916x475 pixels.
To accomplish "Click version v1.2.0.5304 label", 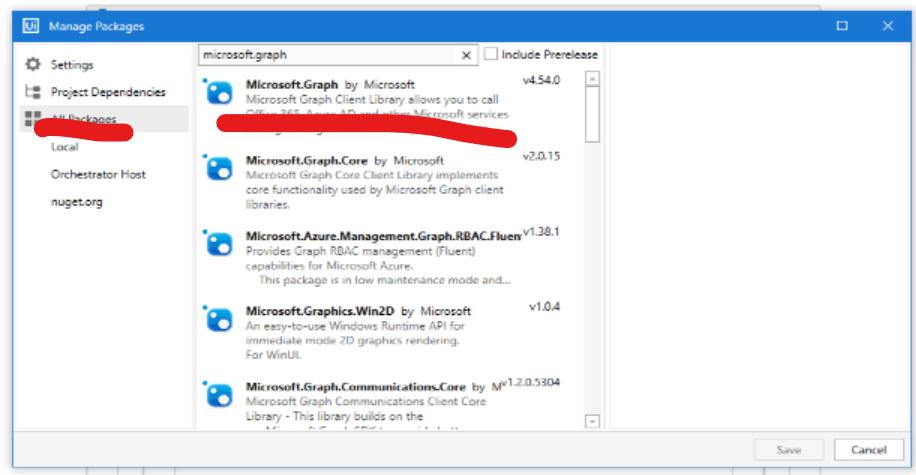I will click(530, 383).
